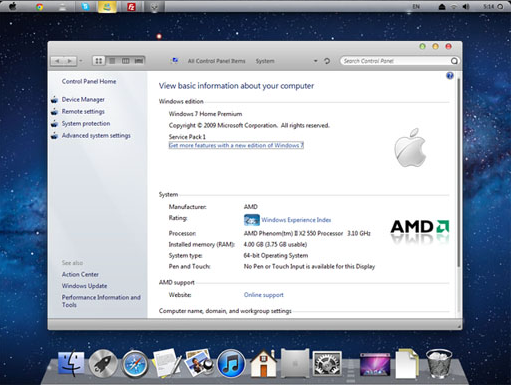Screen dimensions: 511x385
Task: Go forward with the forward arrow
Action: 70,61
